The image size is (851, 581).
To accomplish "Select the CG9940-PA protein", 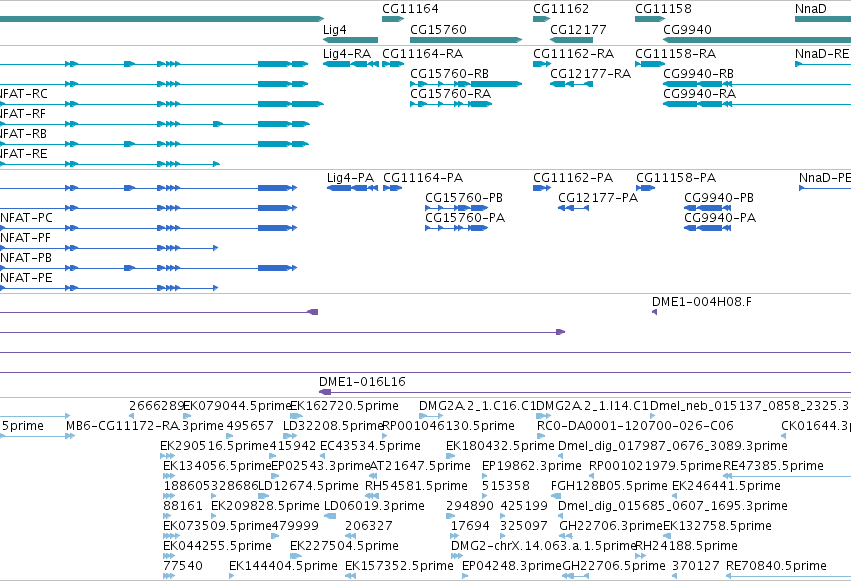I will coord(708,228).
